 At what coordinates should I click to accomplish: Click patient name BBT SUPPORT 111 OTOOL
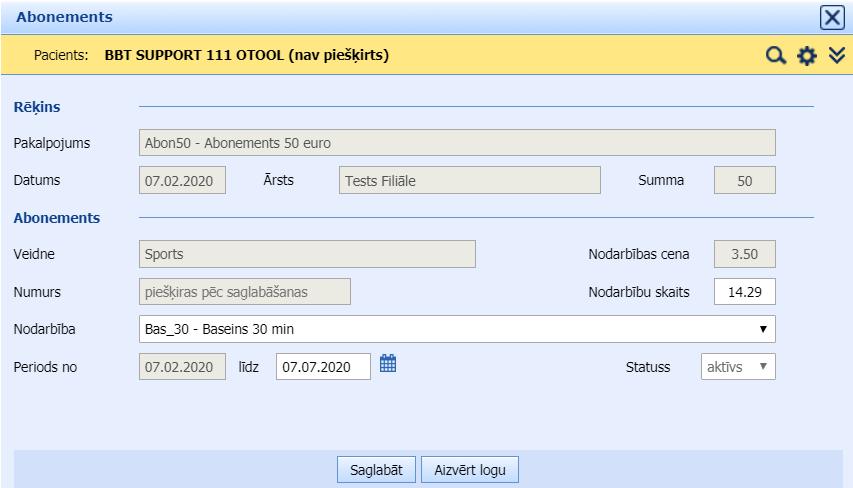pyautogui.click(x=246, y=56)
